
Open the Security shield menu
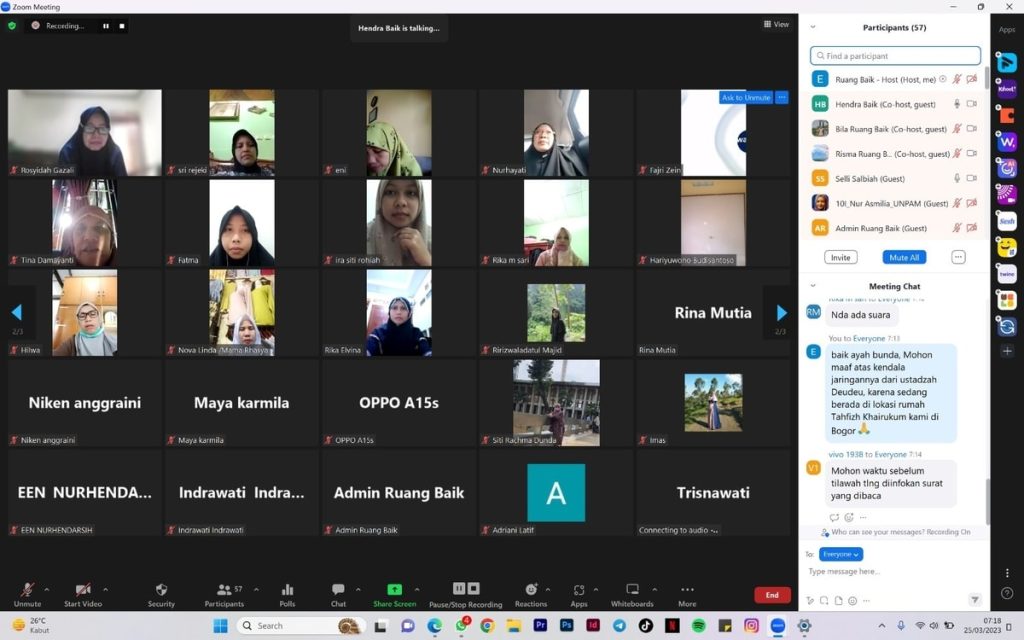point(161,594)
